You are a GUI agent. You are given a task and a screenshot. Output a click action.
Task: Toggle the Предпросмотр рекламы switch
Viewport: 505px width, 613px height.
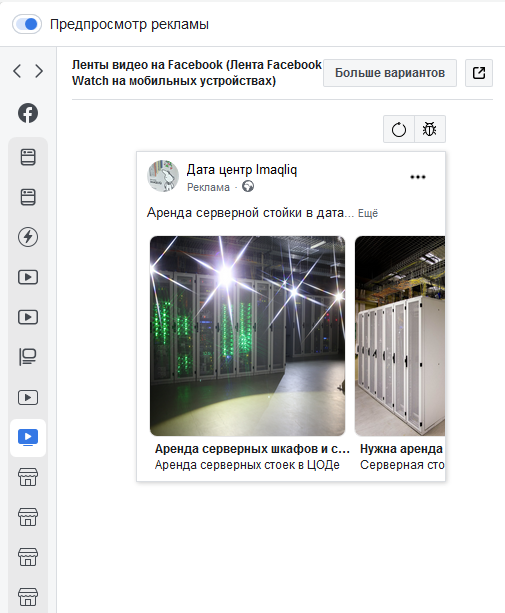(27, 24)
